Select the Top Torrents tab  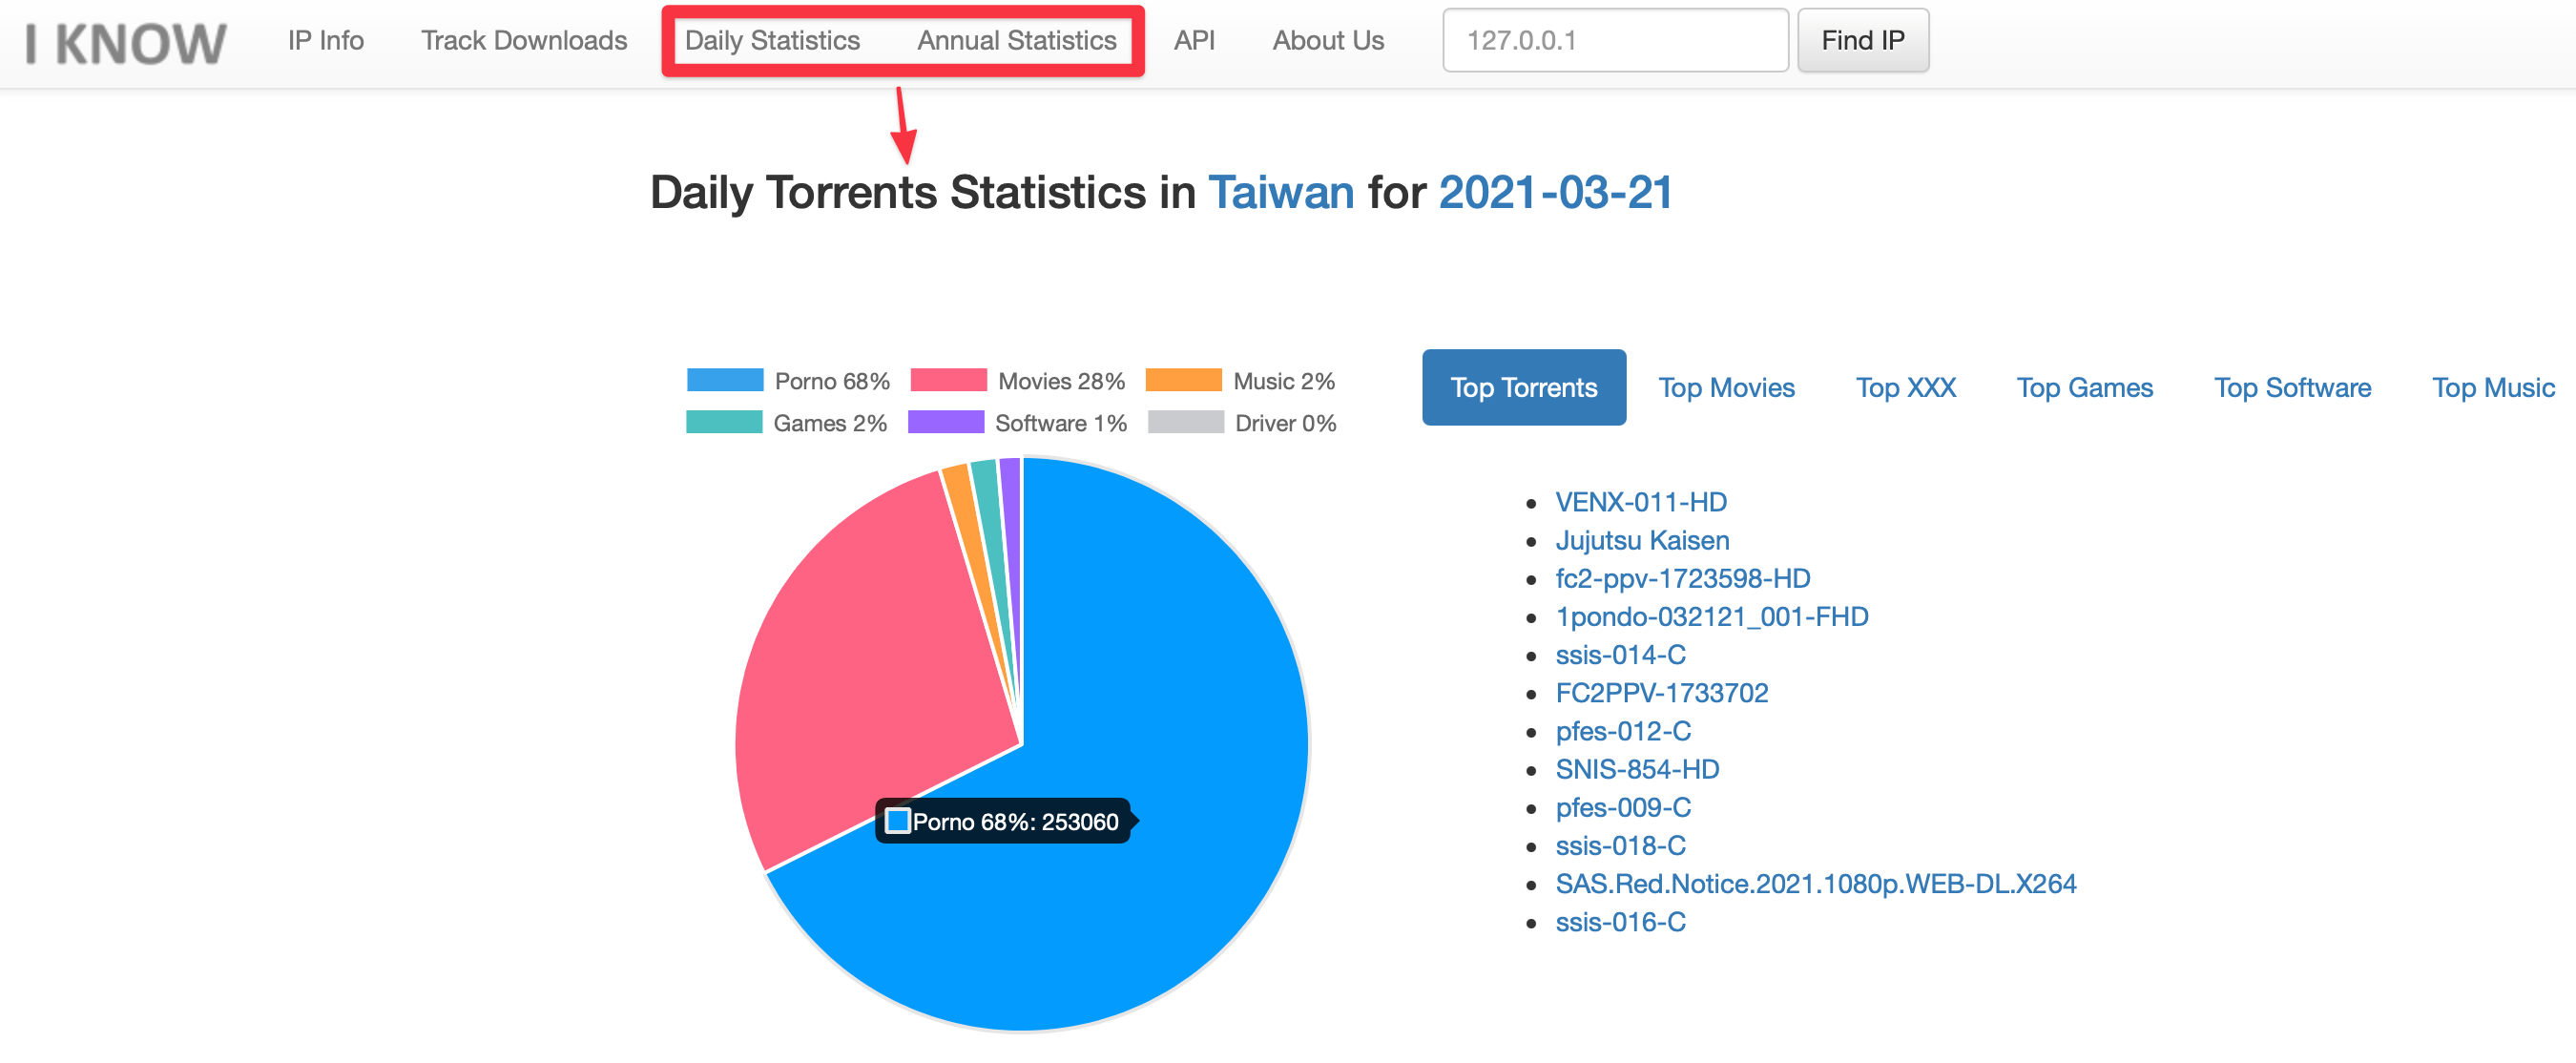tap(1523, 387)
